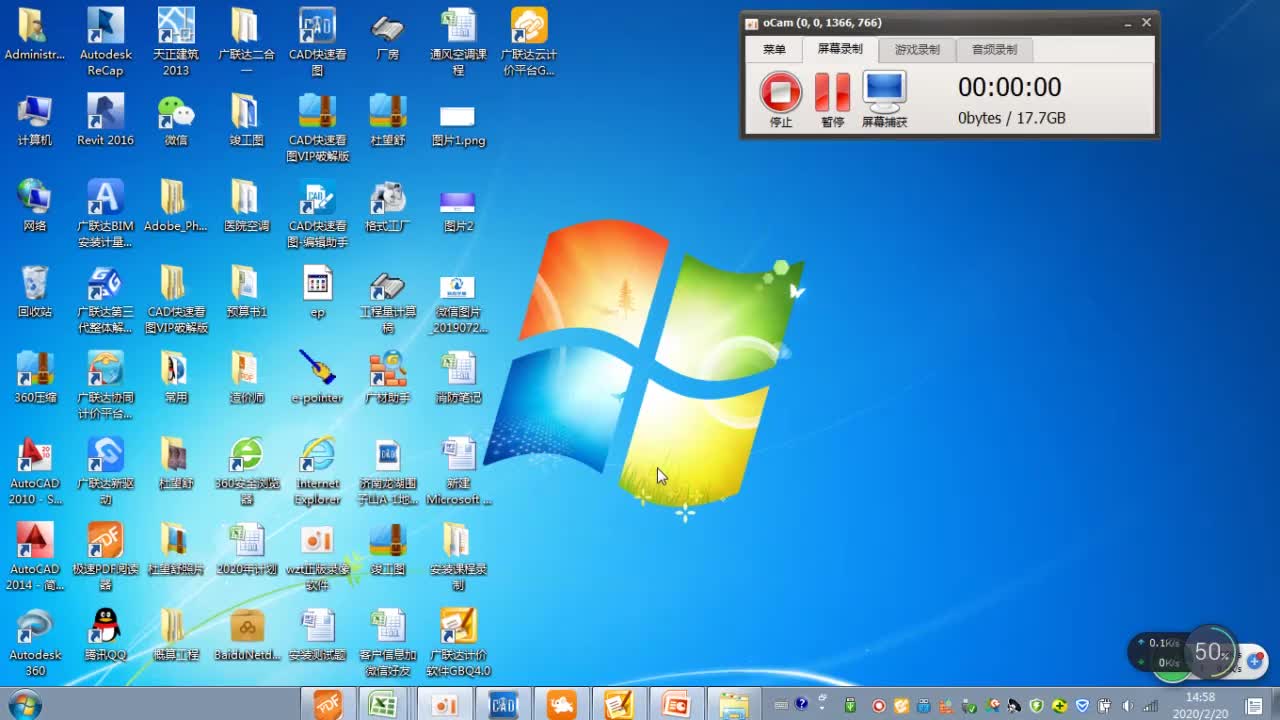Select the 微信 WeChat desktop icon
Viewport: 1280px width, 720px height.
(176, 121)
